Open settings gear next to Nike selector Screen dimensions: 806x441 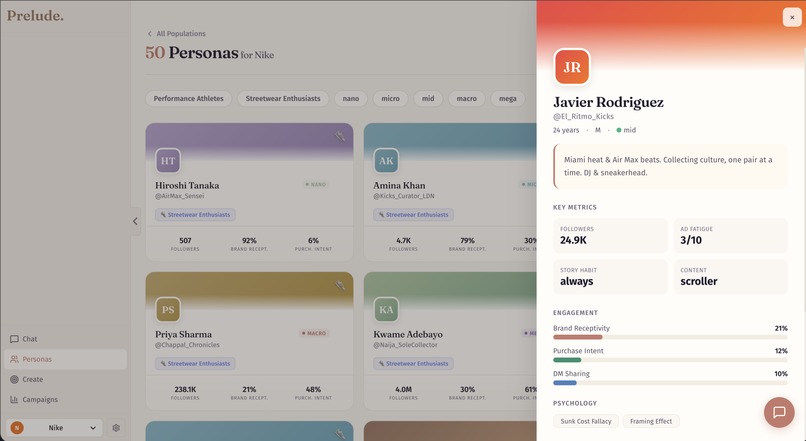(x=116, y=428)
